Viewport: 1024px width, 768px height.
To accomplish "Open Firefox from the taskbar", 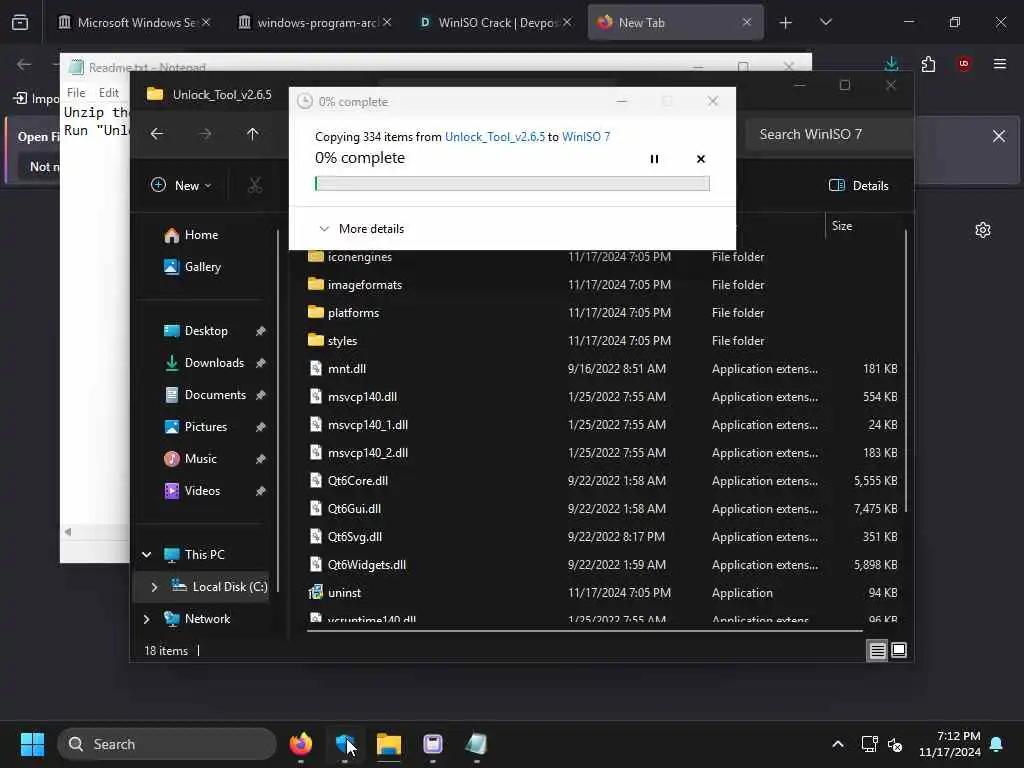I will pos(301,744).
